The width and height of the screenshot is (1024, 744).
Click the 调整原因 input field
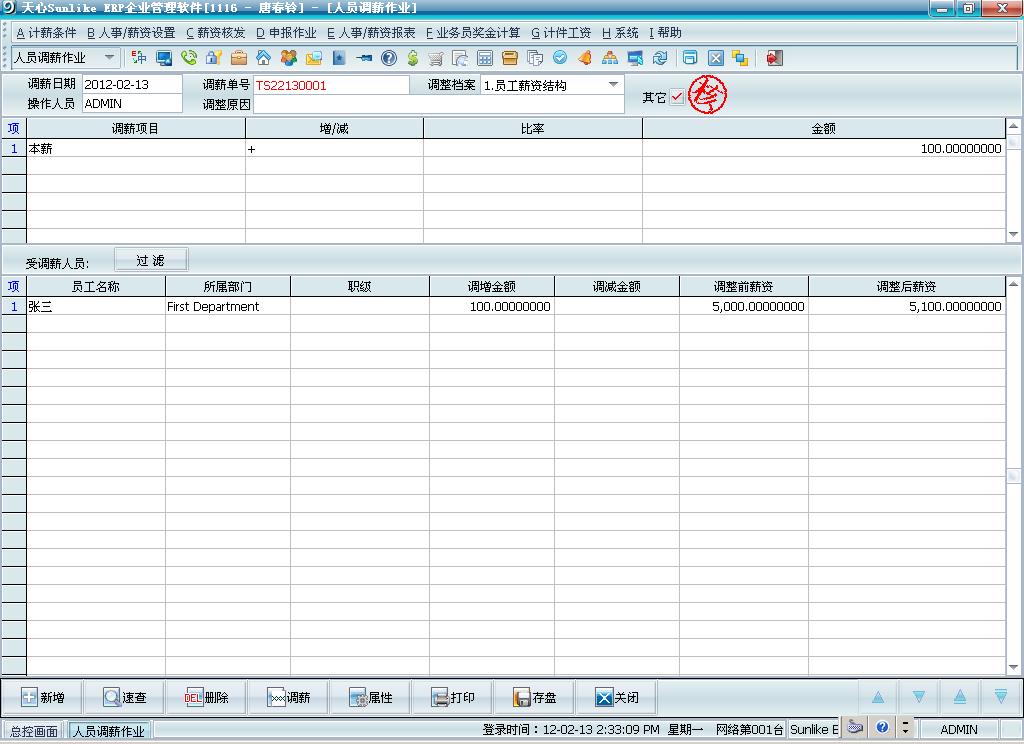(x=438, y=104)
